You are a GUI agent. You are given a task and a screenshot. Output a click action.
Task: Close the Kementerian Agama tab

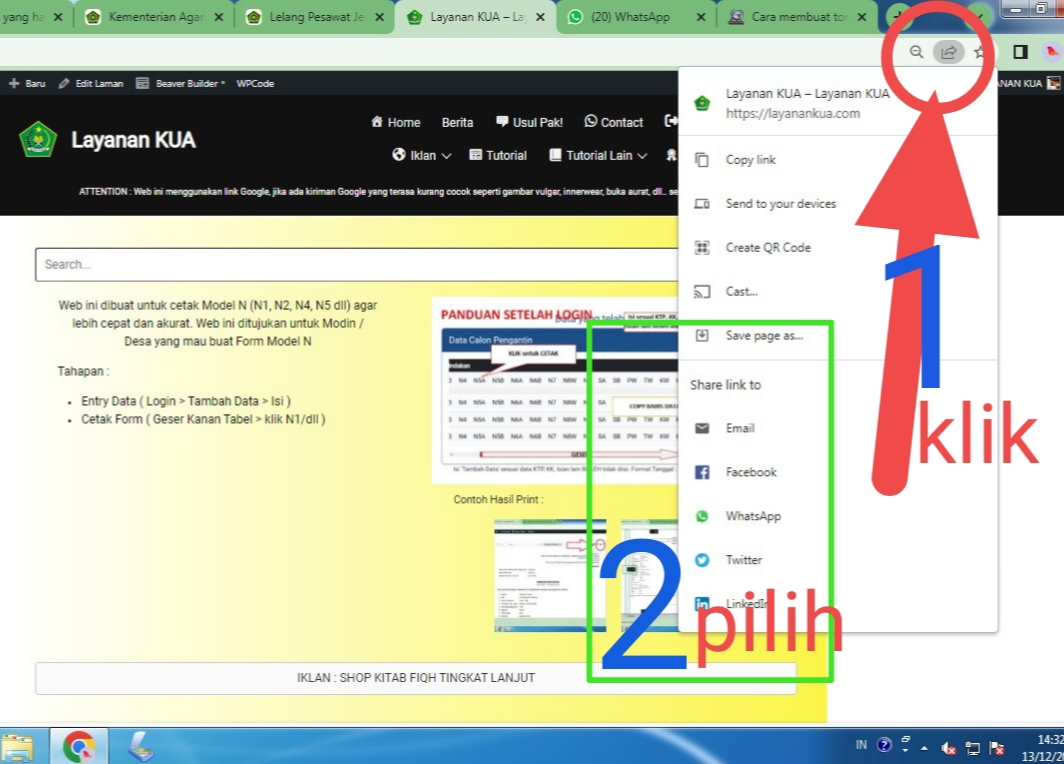[x=218, y=17]
